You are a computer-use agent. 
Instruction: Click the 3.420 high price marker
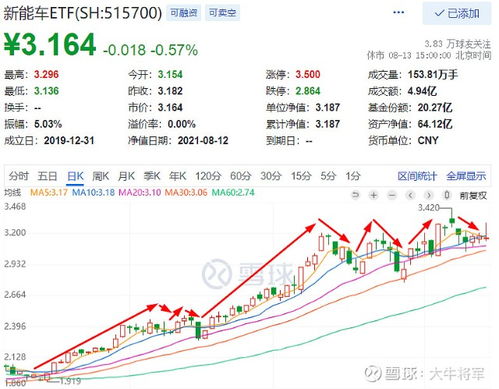(x=429, y=208)
